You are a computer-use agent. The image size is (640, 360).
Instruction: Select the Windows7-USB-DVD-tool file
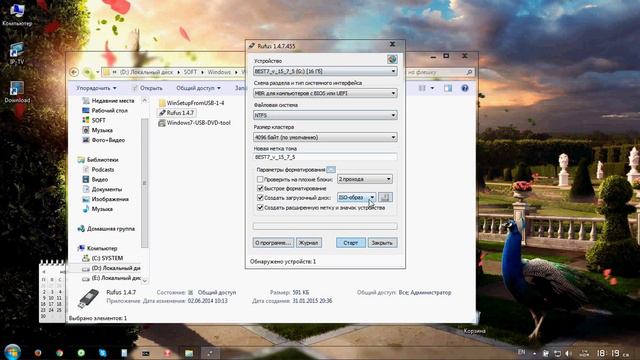194,122
